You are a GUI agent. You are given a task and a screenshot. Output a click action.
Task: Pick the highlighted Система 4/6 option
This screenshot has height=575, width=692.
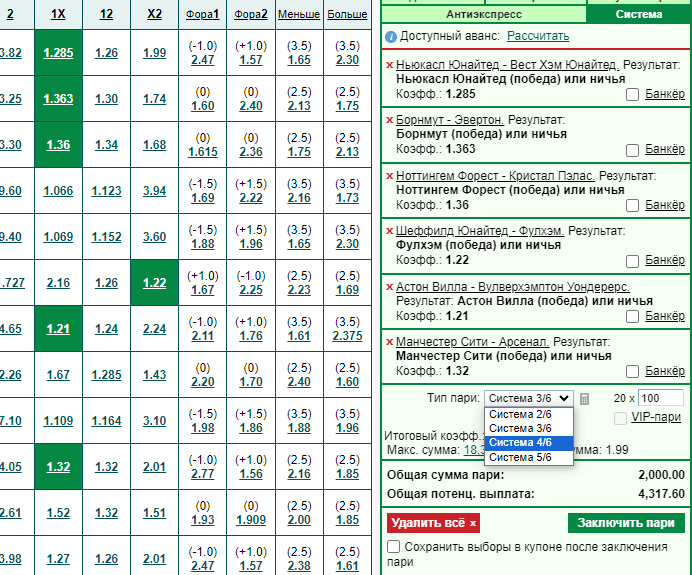tap(529, 443)
